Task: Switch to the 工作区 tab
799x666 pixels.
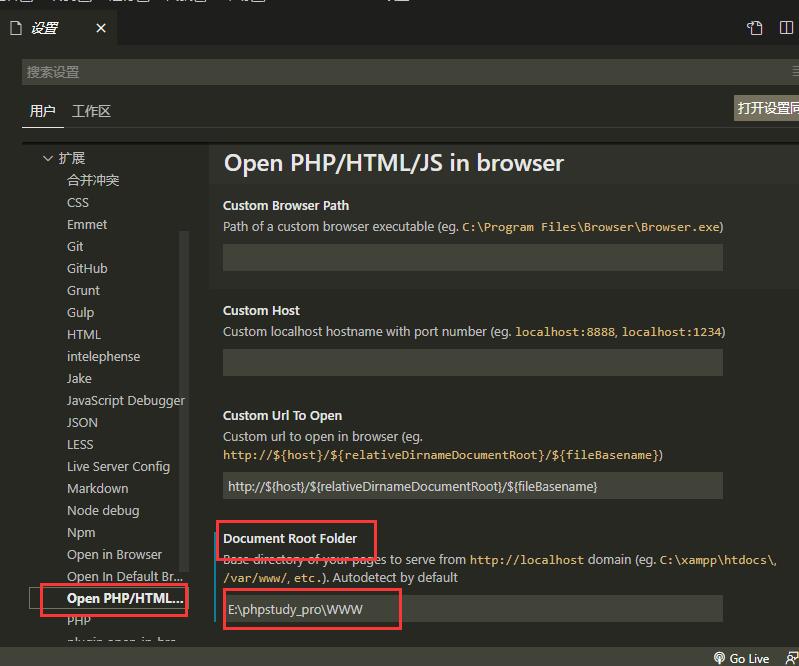Action: (x=91, y=111)
